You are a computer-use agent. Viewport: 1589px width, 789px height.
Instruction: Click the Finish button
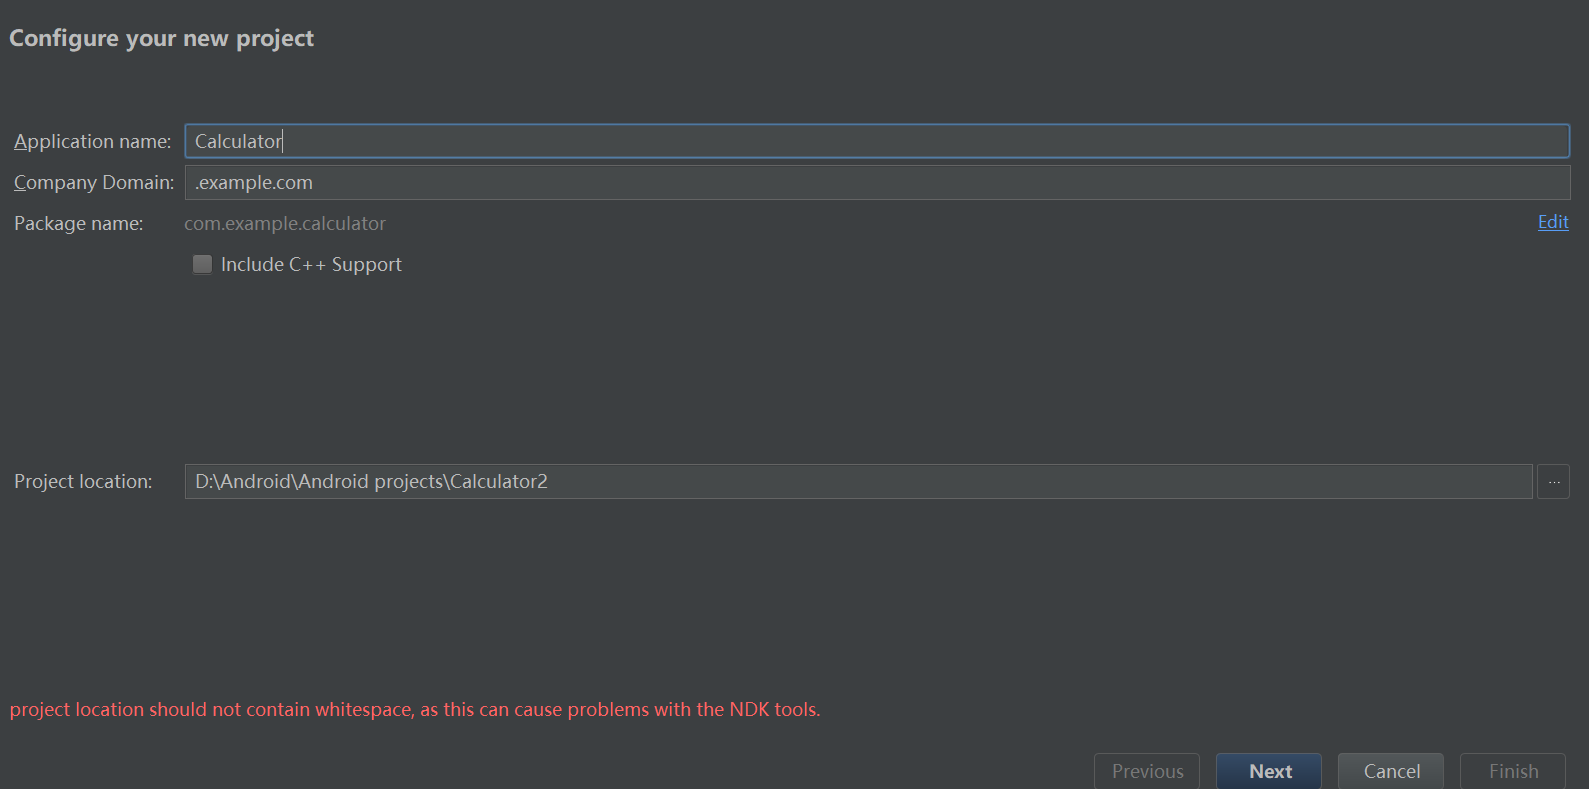pyautogui.click(x=1512, y=771)
